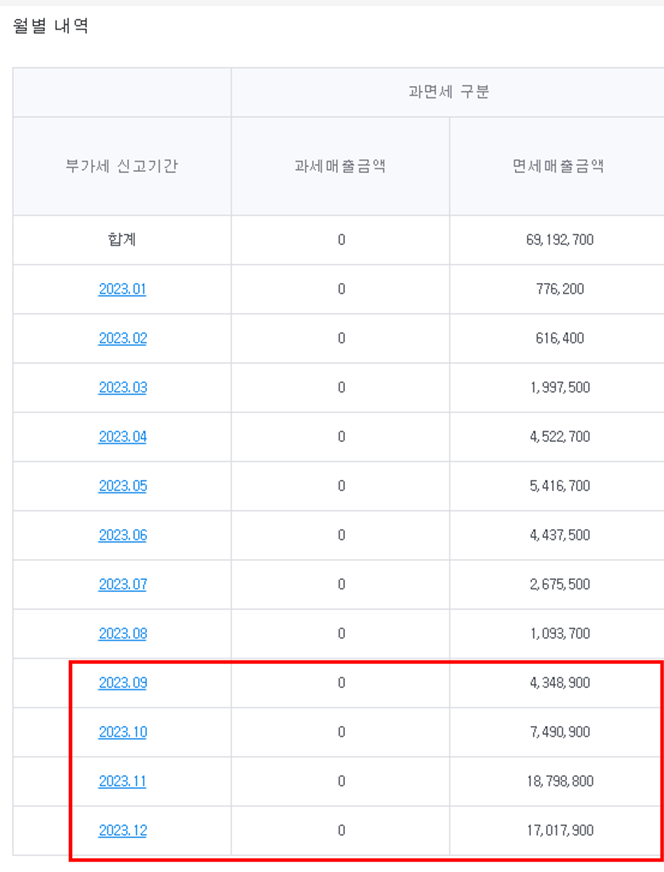Open the 2023.10 reporting period link
664x872 pixels.
123,732
